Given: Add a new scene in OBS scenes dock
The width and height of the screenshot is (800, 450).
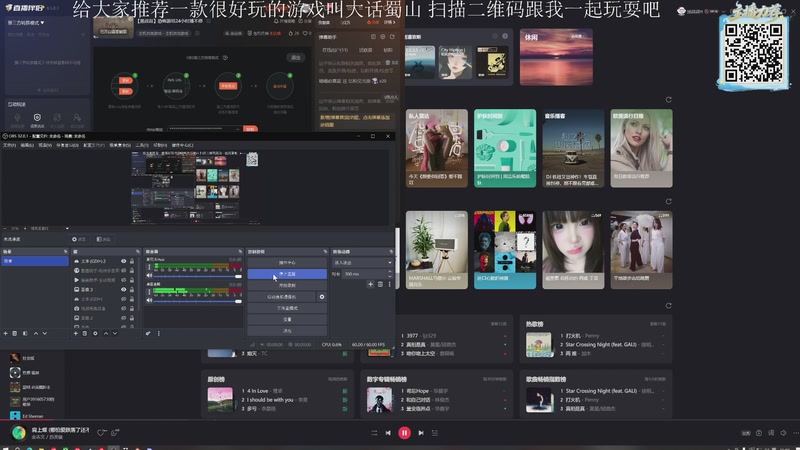Looking at the screenshot, I should [6, 334].
